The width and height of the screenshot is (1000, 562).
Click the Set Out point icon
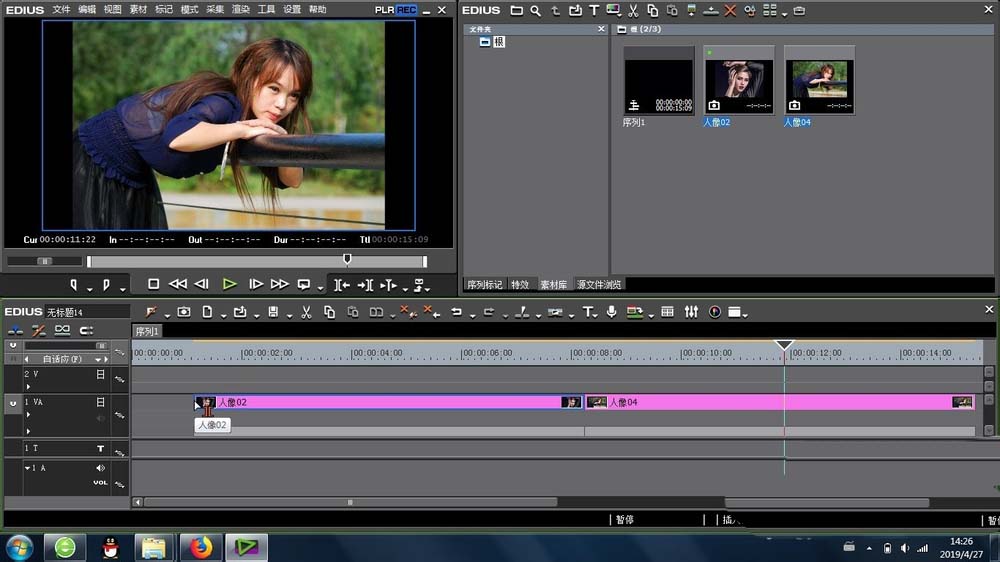pos(106,285)
